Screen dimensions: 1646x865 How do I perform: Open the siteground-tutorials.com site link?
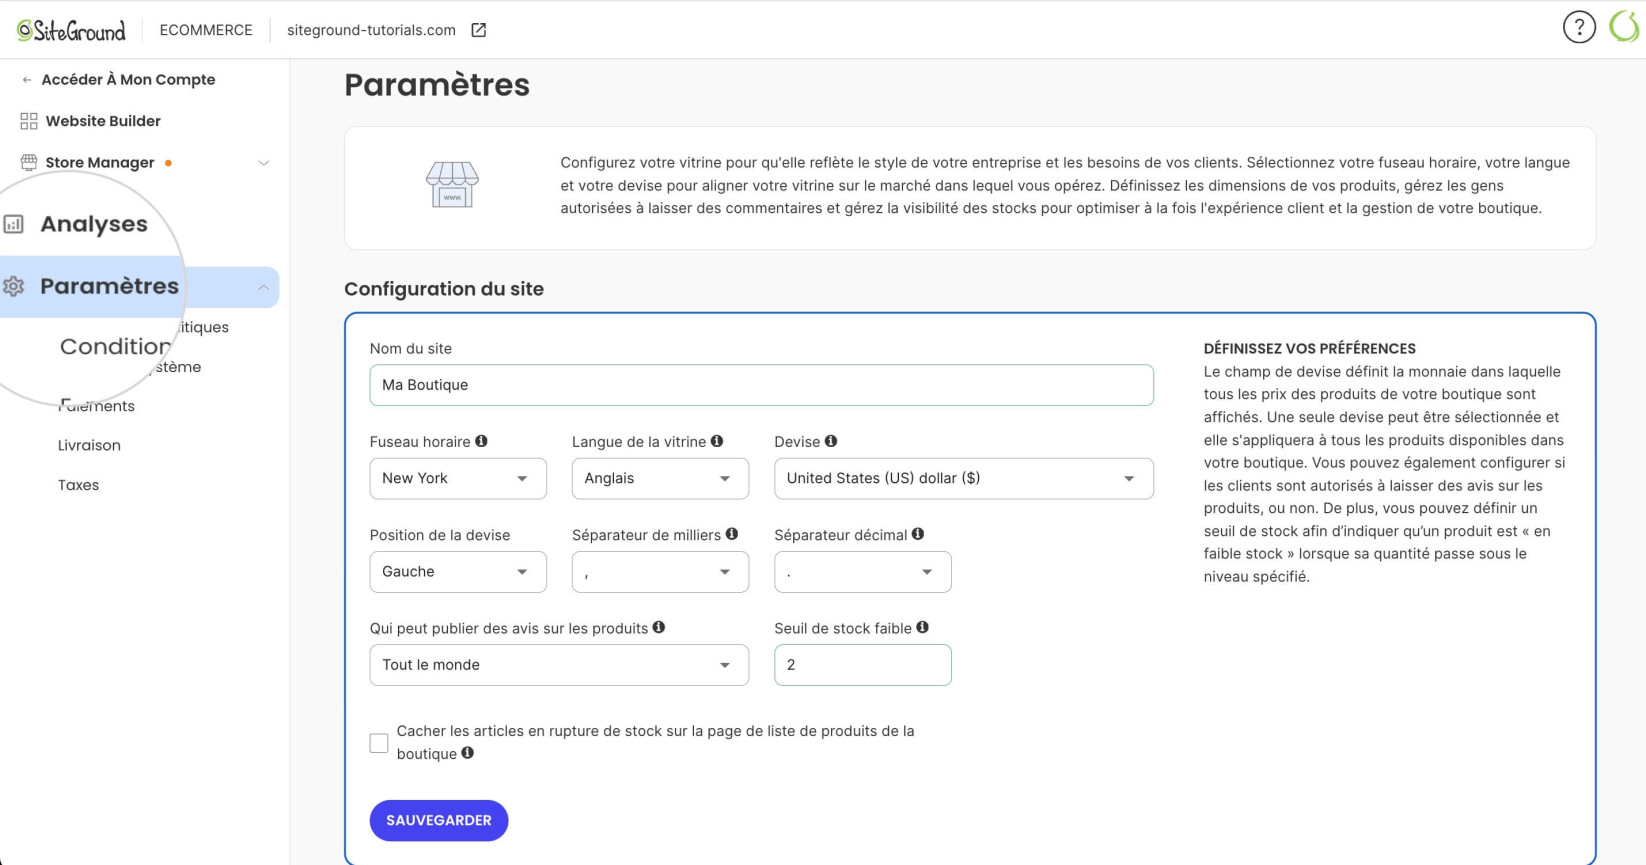pyautogui.click(x=371, y=30)
